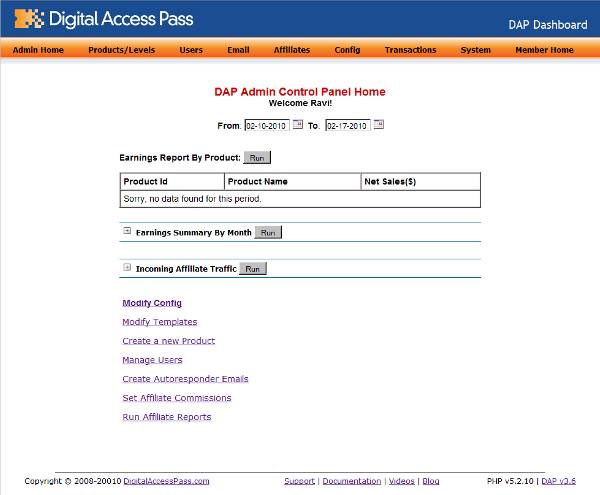This screenshot has height=495, width=600.
Task: Click the Product Name column header
Action: point(293,181)
